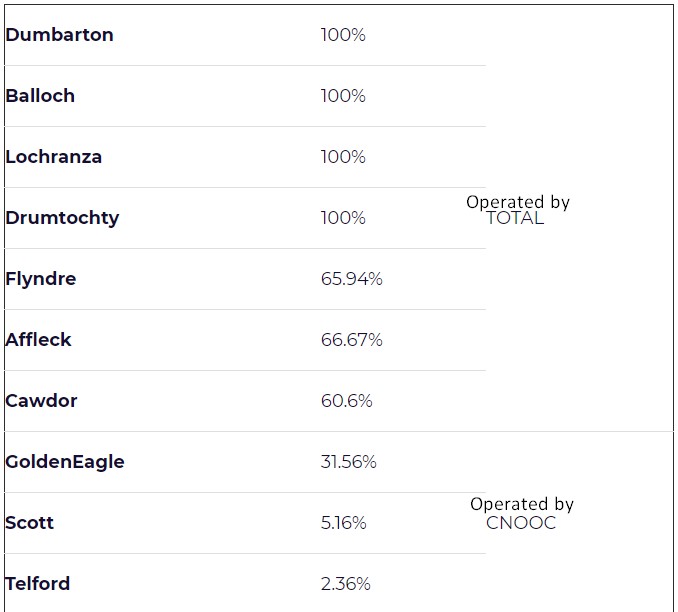Click the Dumbarton field name

pyautogui.click(x=60, y=35)
